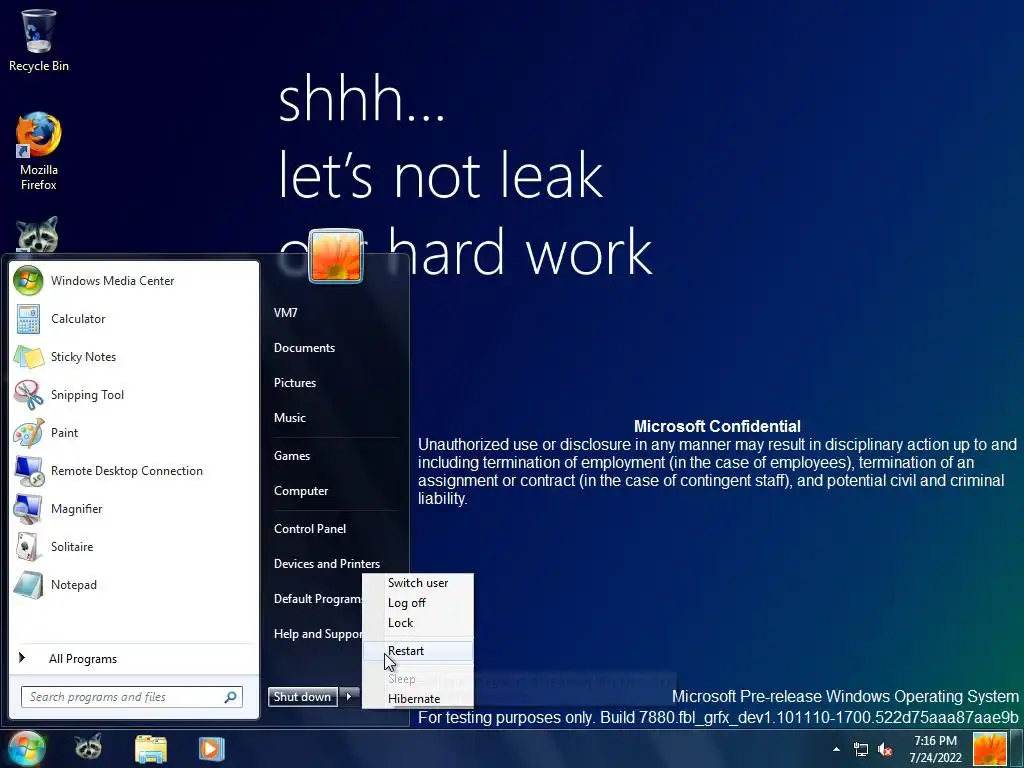Viewport: 1024px width, 768px height.
Task: Choose Restart in power menu
Action: click(418, 651)
